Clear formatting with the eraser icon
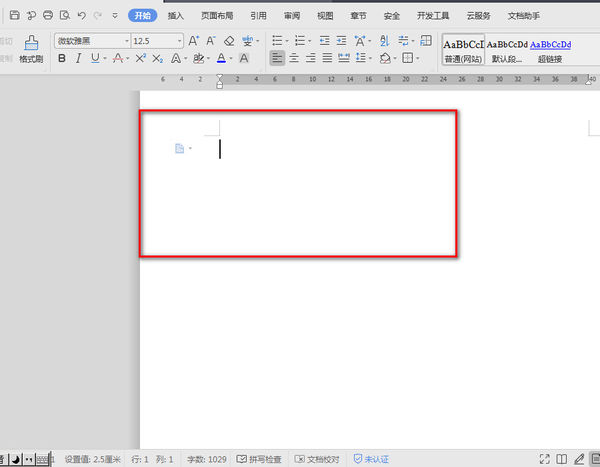This screenshot has width=600, height=467. [x=229, y=41]
